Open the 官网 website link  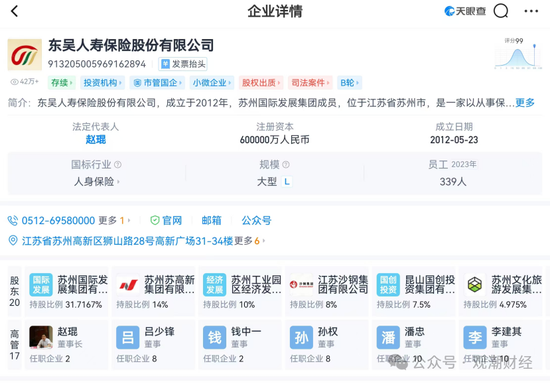click(166, 221)
